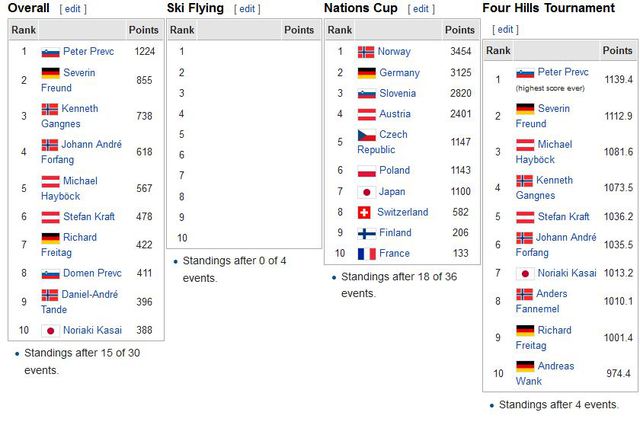Click Slovenia flag next to Domen Prevc

[51, 273]
